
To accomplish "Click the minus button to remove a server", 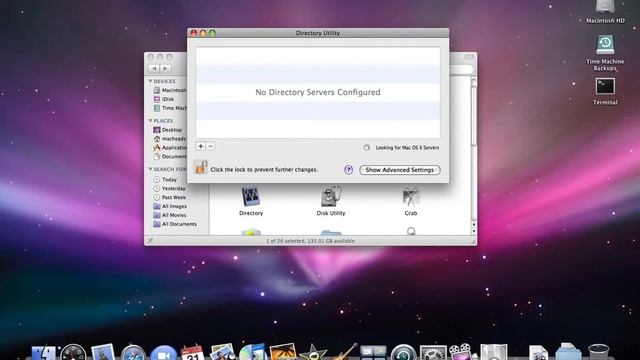I will coord(211,146).
